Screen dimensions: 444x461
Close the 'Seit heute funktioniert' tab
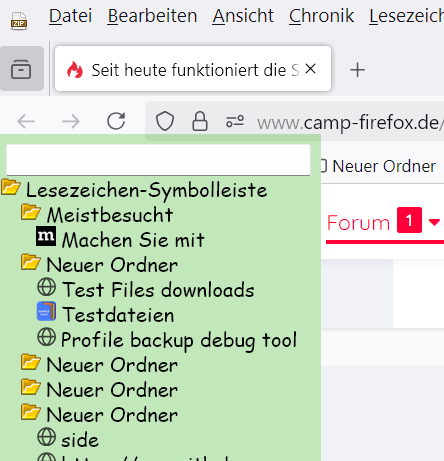pyautogui.click(x=310, y=69)
